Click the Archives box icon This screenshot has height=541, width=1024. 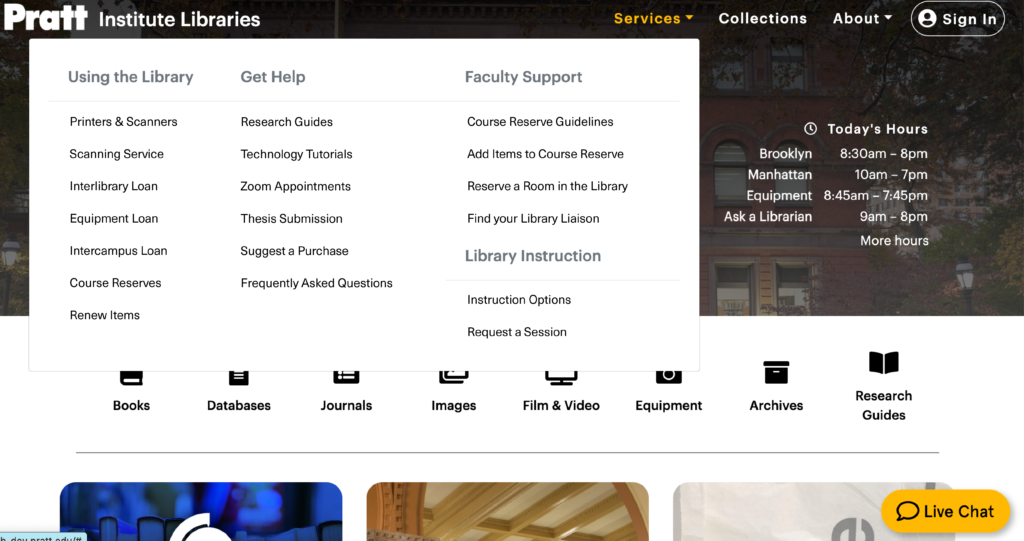tap(776, 372)
